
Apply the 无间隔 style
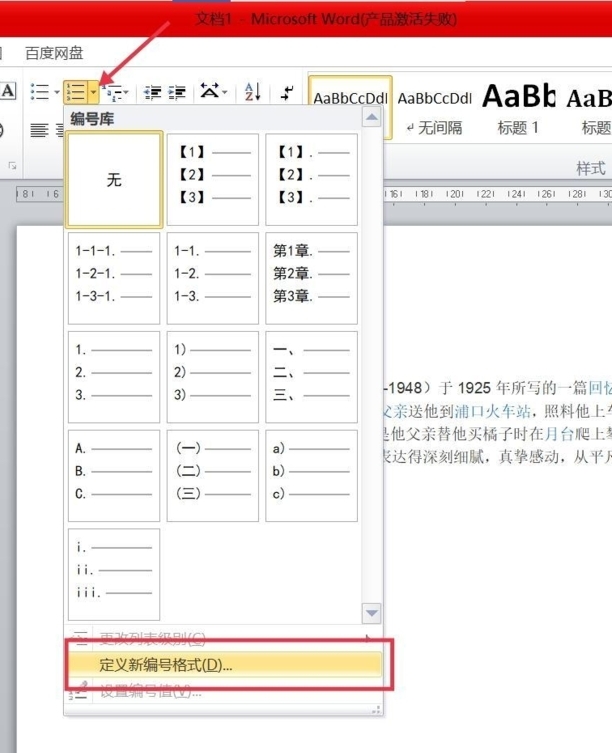pos(434,109)
